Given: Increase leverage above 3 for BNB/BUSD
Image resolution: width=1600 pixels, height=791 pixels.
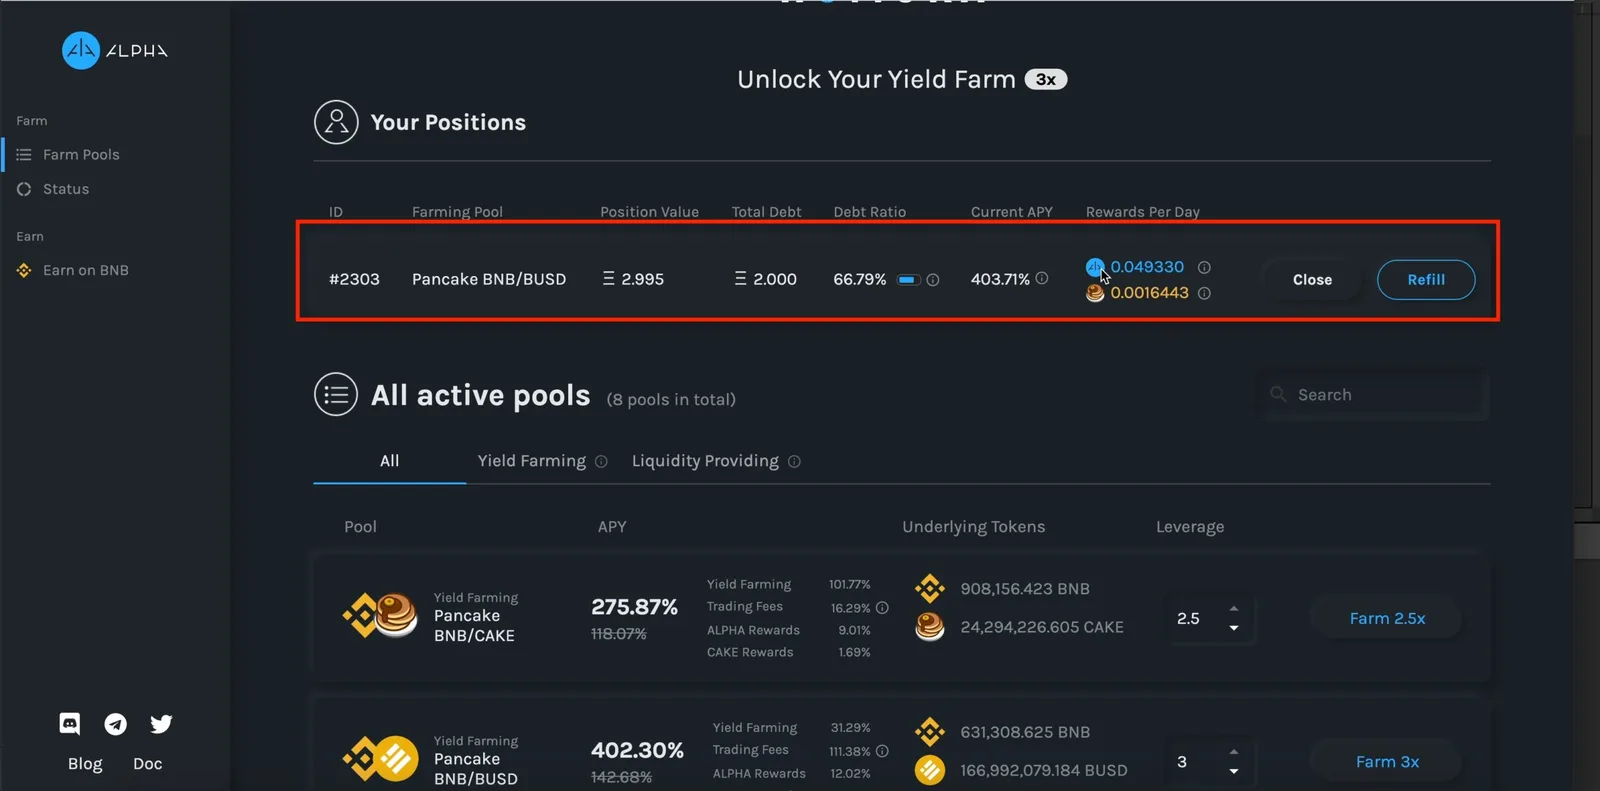Looking at the screenshot, I should (1234, 752).
